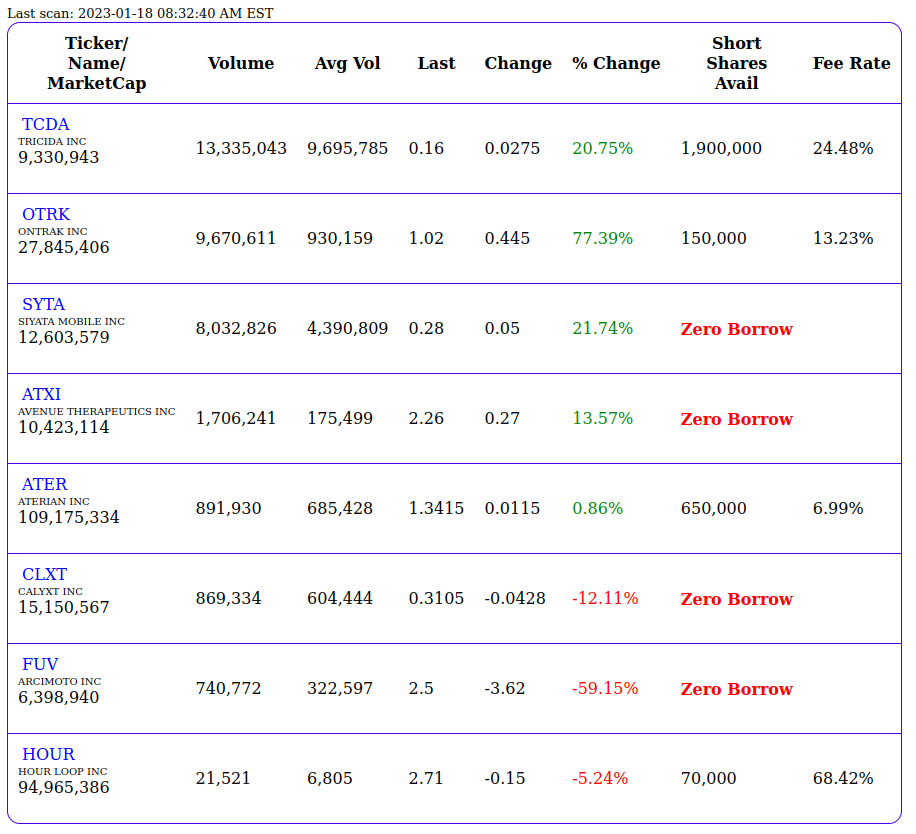Click the Ticker/Name/MarketCap header
Screen dimensions: 916x834
(x=96, y=63)
